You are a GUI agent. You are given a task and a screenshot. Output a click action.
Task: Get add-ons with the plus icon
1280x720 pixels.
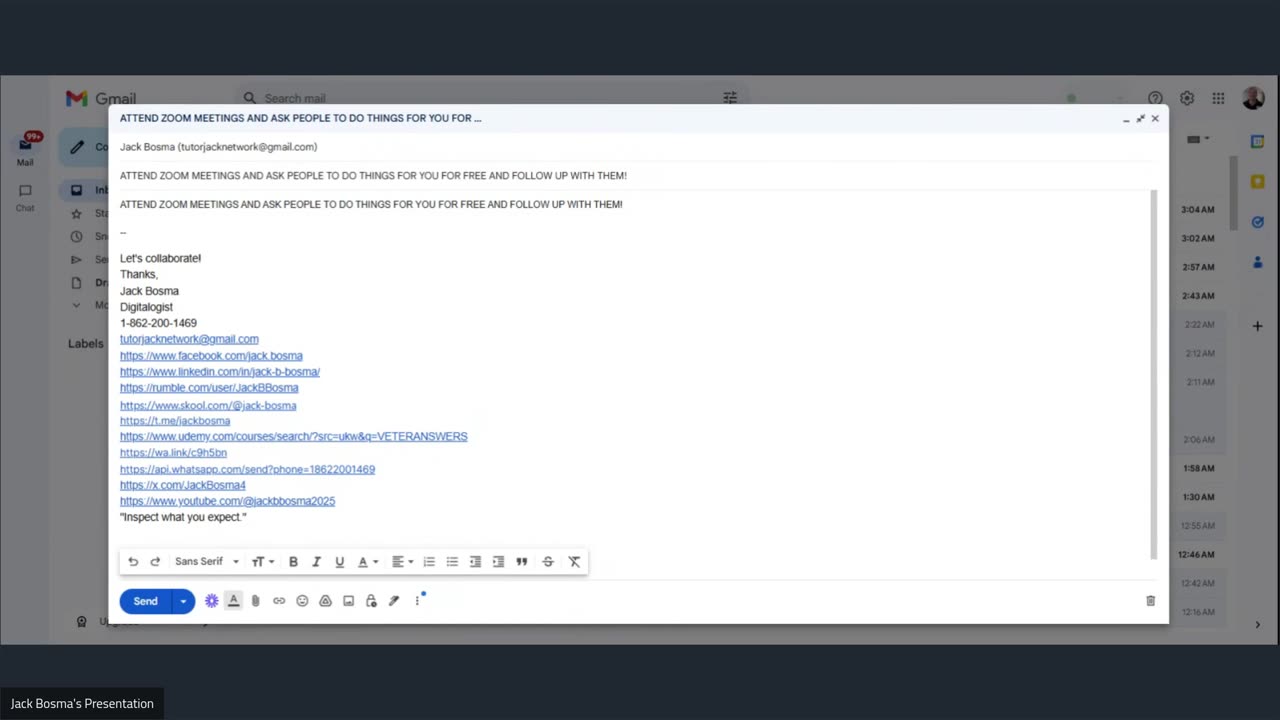click(1258, 326)
